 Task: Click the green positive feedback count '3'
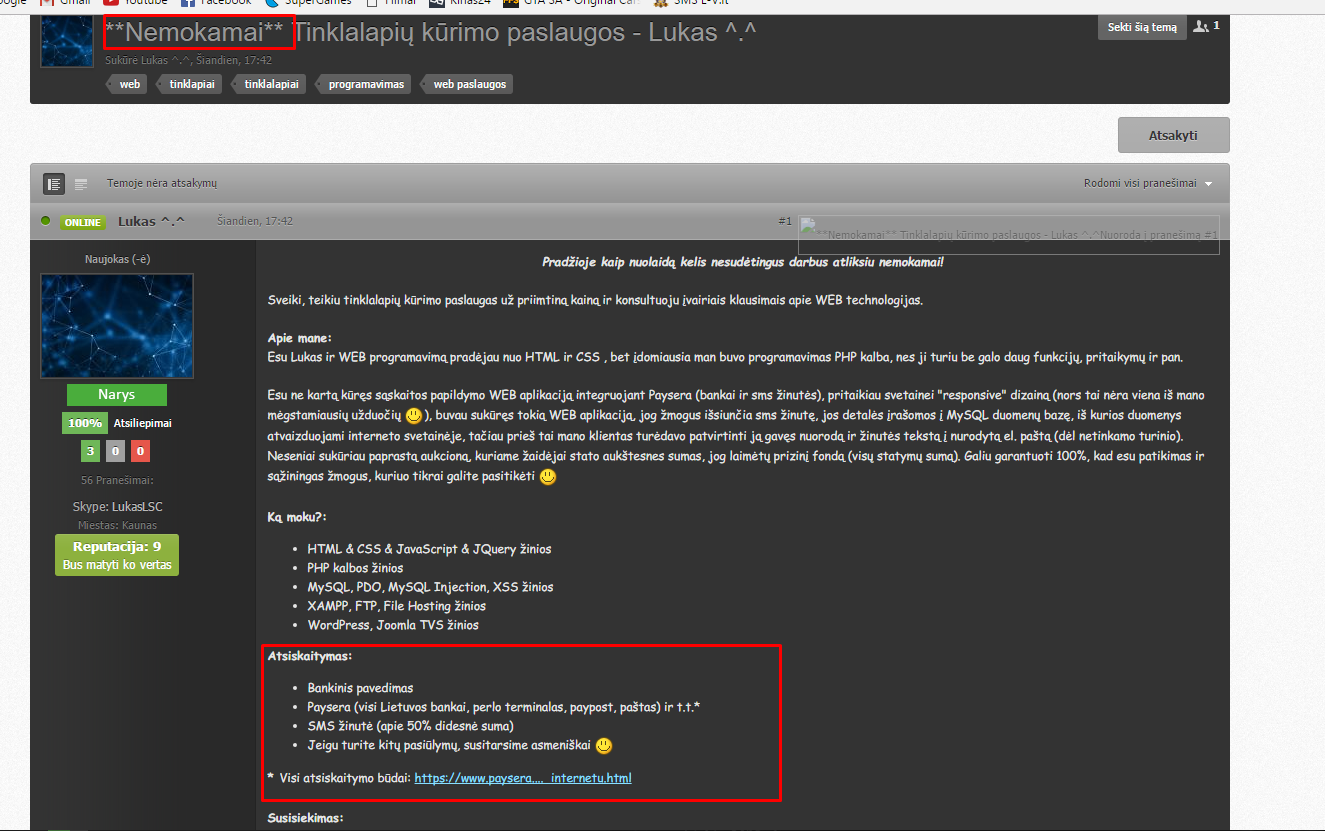tap(90, 452)
